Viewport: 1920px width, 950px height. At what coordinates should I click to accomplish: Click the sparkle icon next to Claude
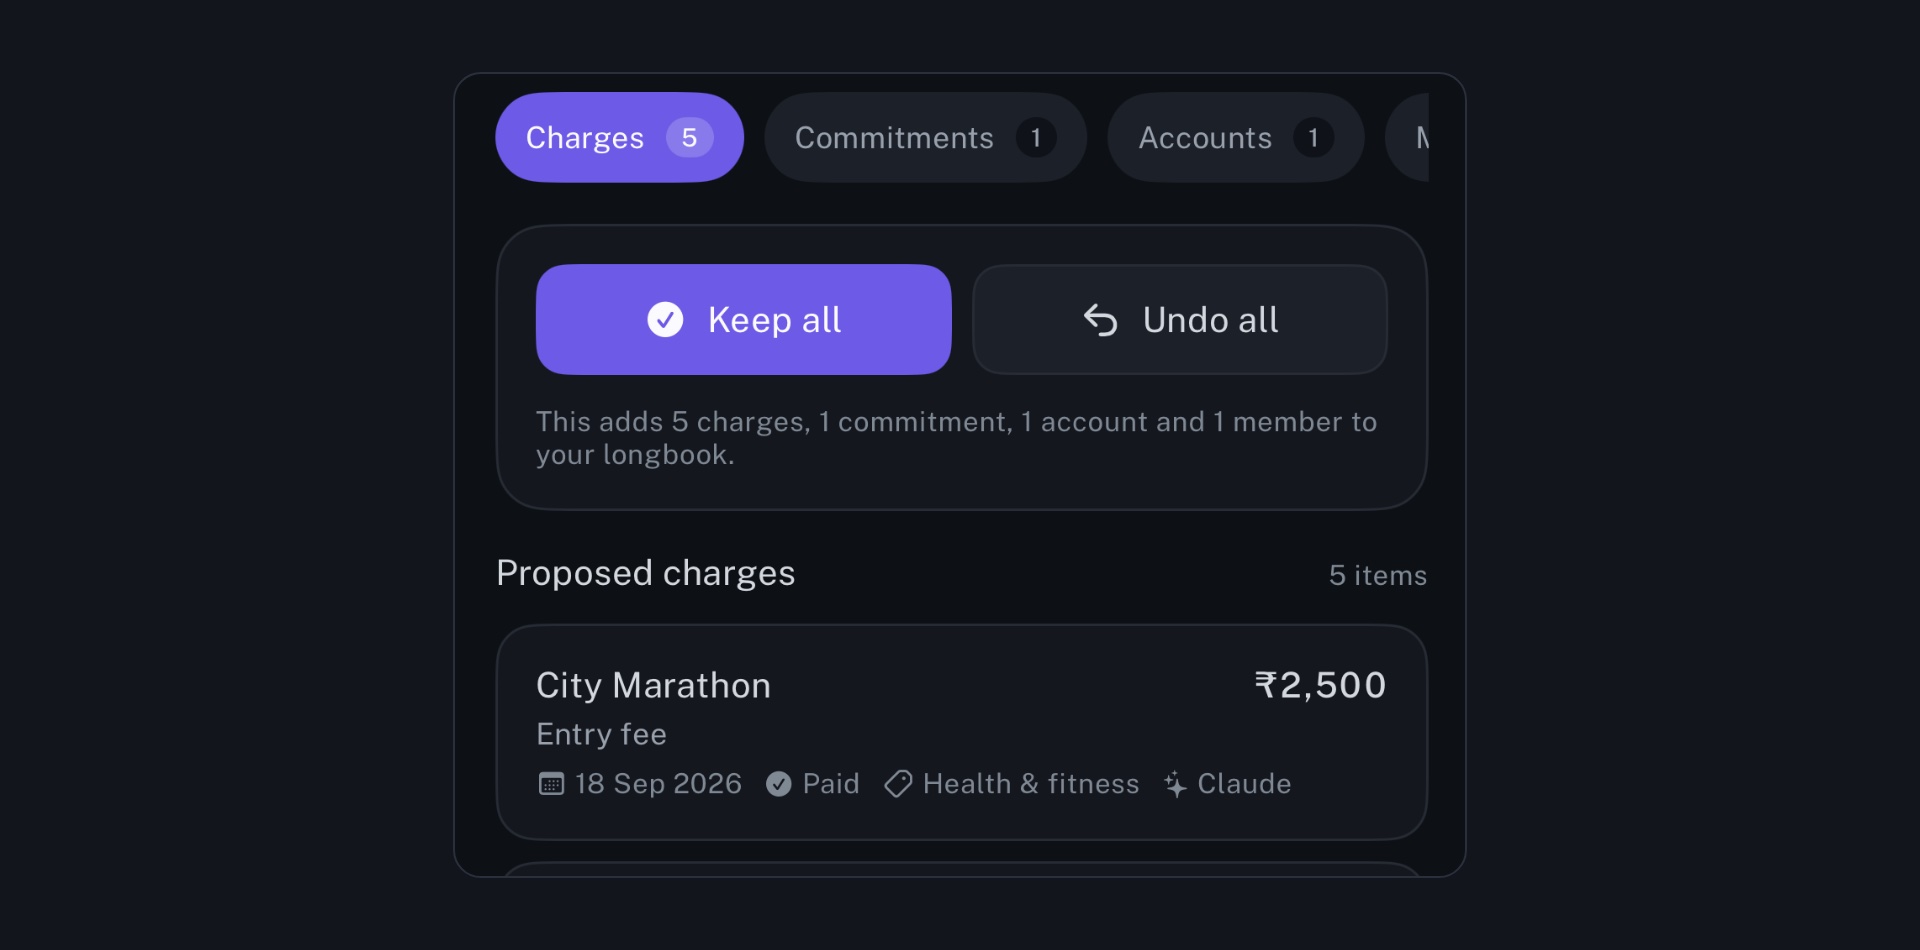pos(1176,784)
